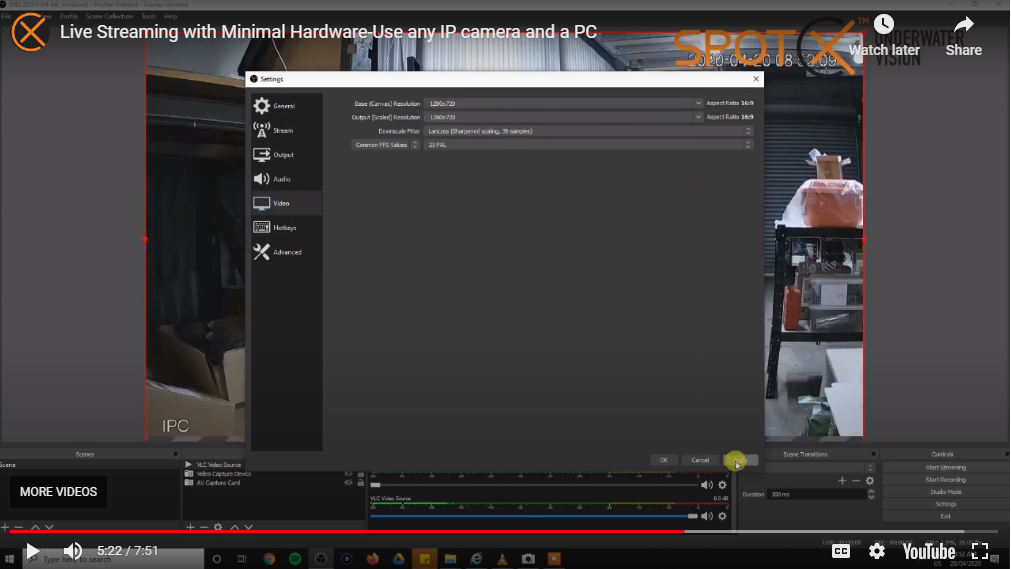The width and height of the screenshot is (1011, 569).
Task: Close the Settings dialog
Action: pyautogui.click(x=756, y=79)
